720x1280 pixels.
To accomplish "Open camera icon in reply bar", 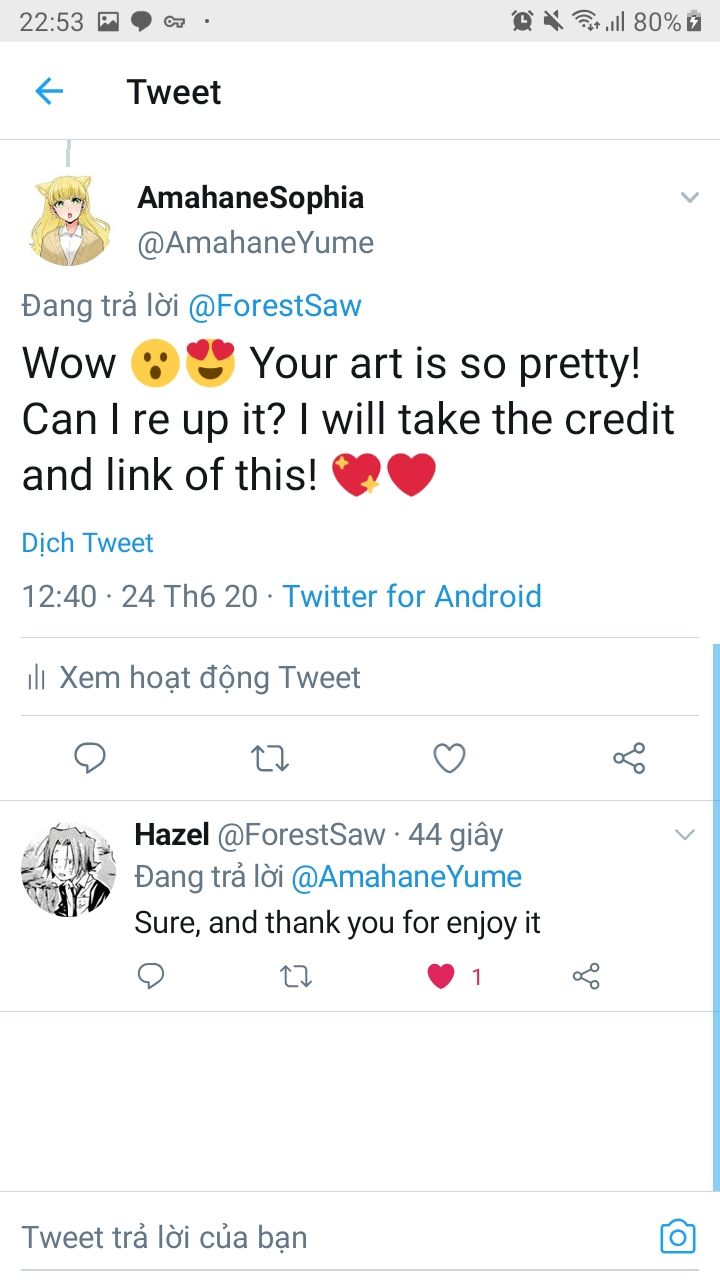I will point(677,1237).
